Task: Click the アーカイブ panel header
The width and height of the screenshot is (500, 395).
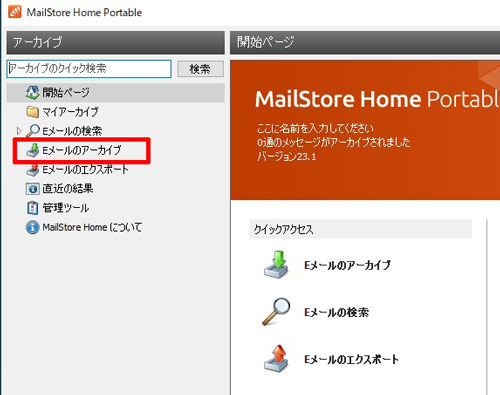Action: coord(115,42)
